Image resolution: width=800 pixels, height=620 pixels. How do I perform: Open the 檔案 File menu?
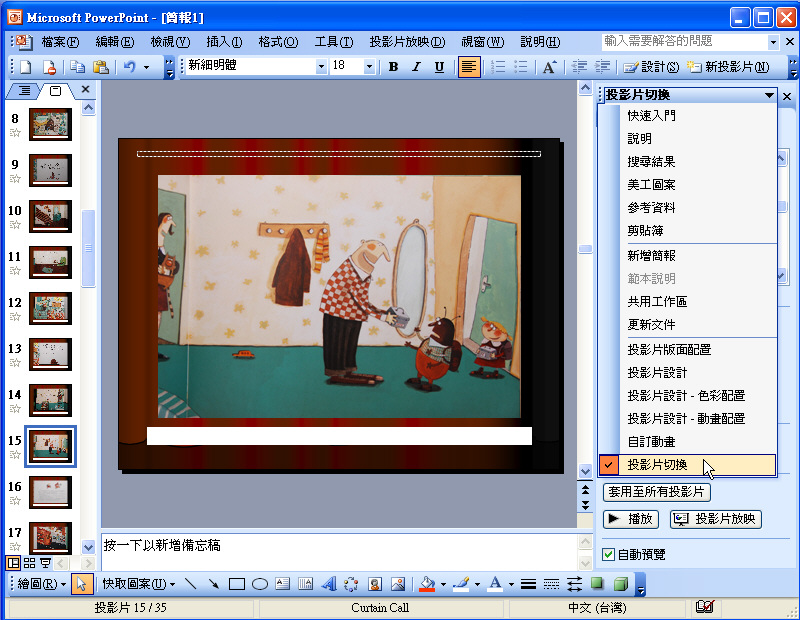click(x=60, y=42)
